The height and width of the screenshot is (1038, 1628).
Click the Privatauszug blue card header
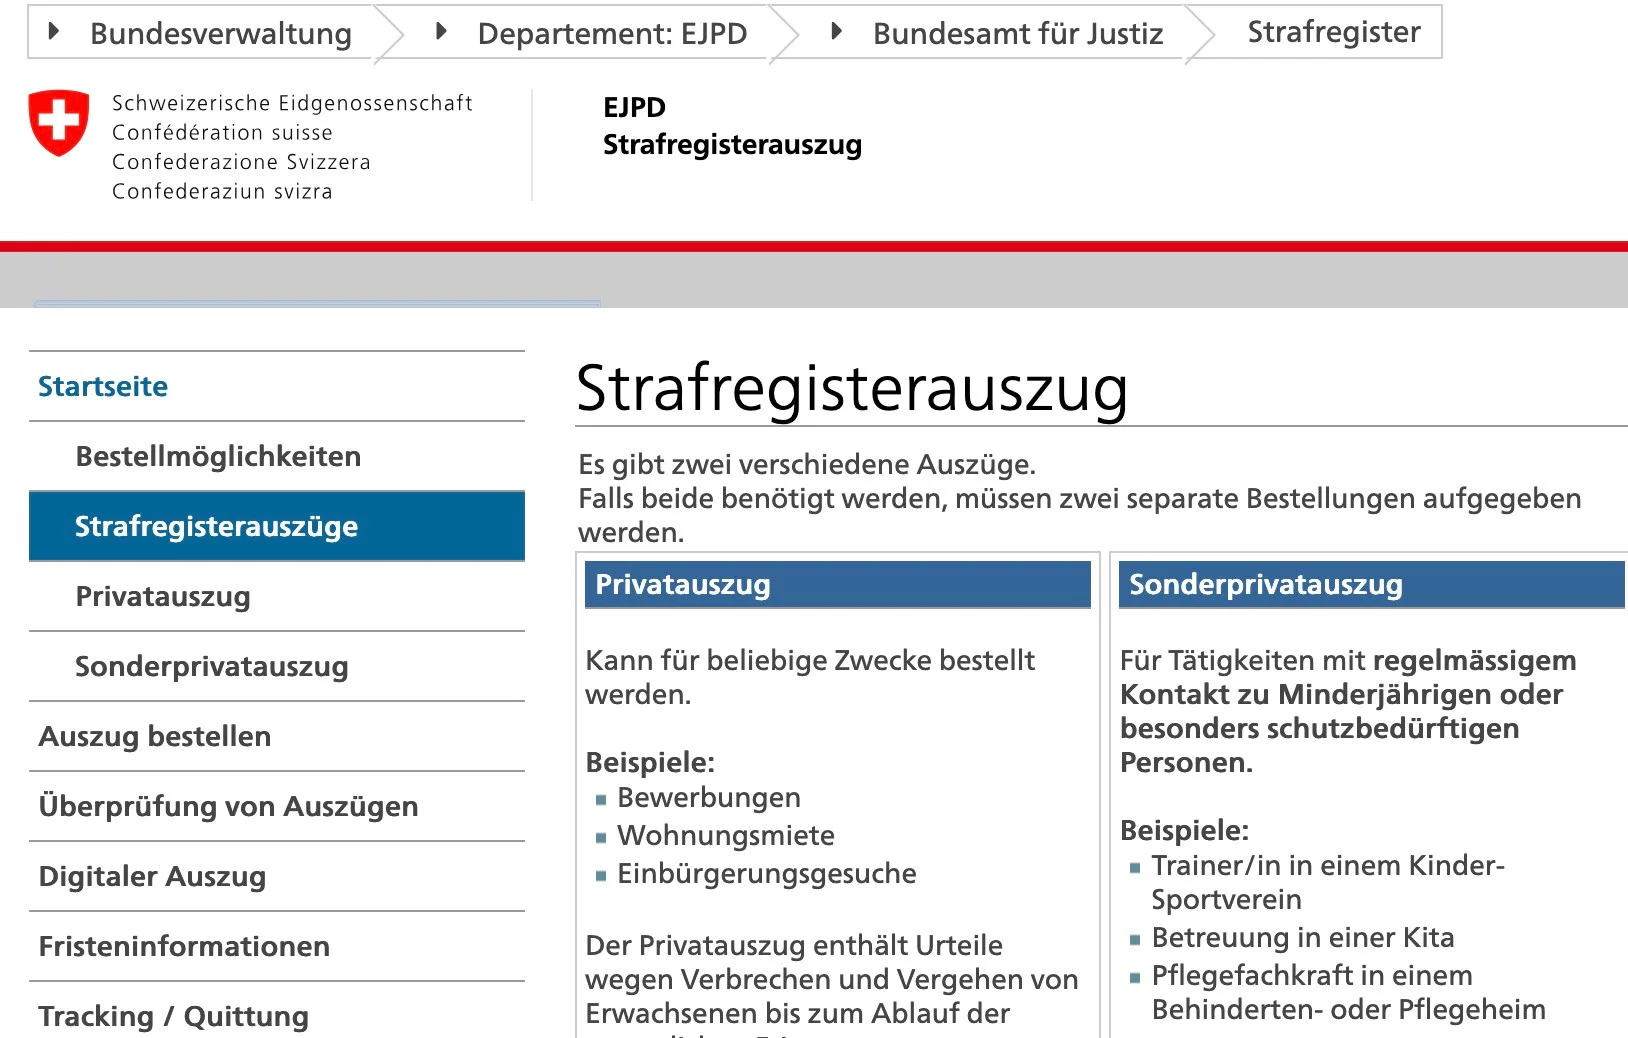click(x=838, y=584)
